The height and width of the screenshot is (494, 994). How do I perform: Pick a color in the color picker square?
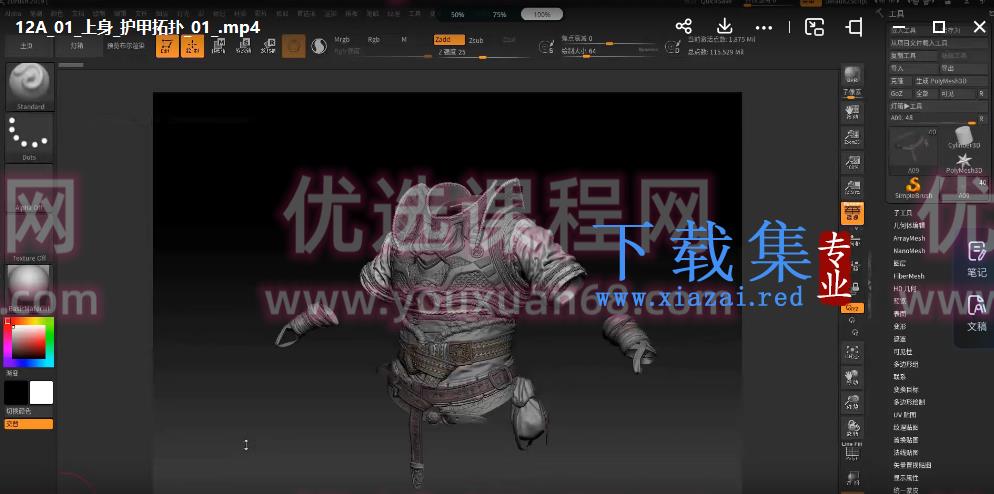(x=28, y=342)
